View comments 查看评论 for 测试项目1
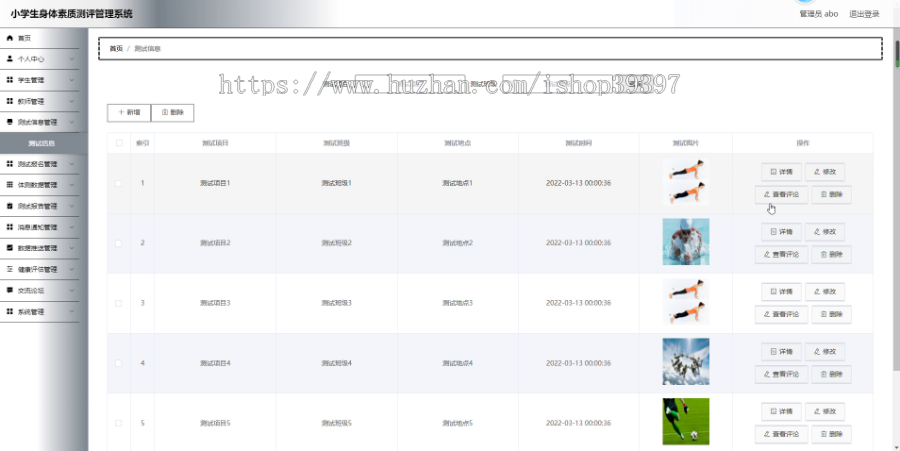Screen dimensions: 900x451 [x=781, y=195]
